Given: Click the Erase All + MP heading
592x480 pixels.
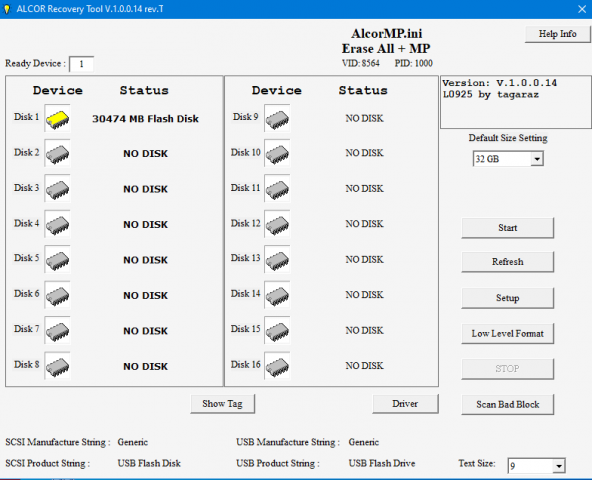Looking at the screenshot, I should point(386,49).
